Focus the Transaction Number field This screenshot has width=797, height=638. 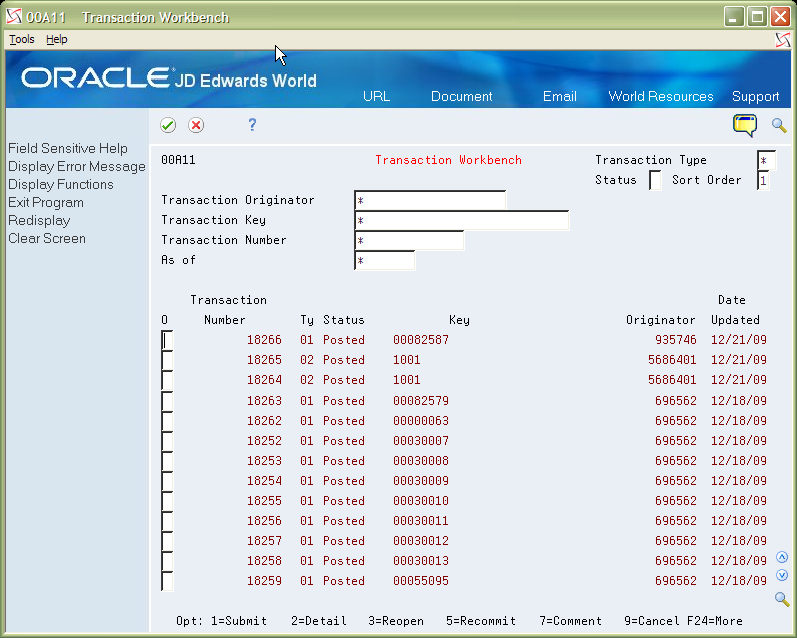[x=409, y=240]
